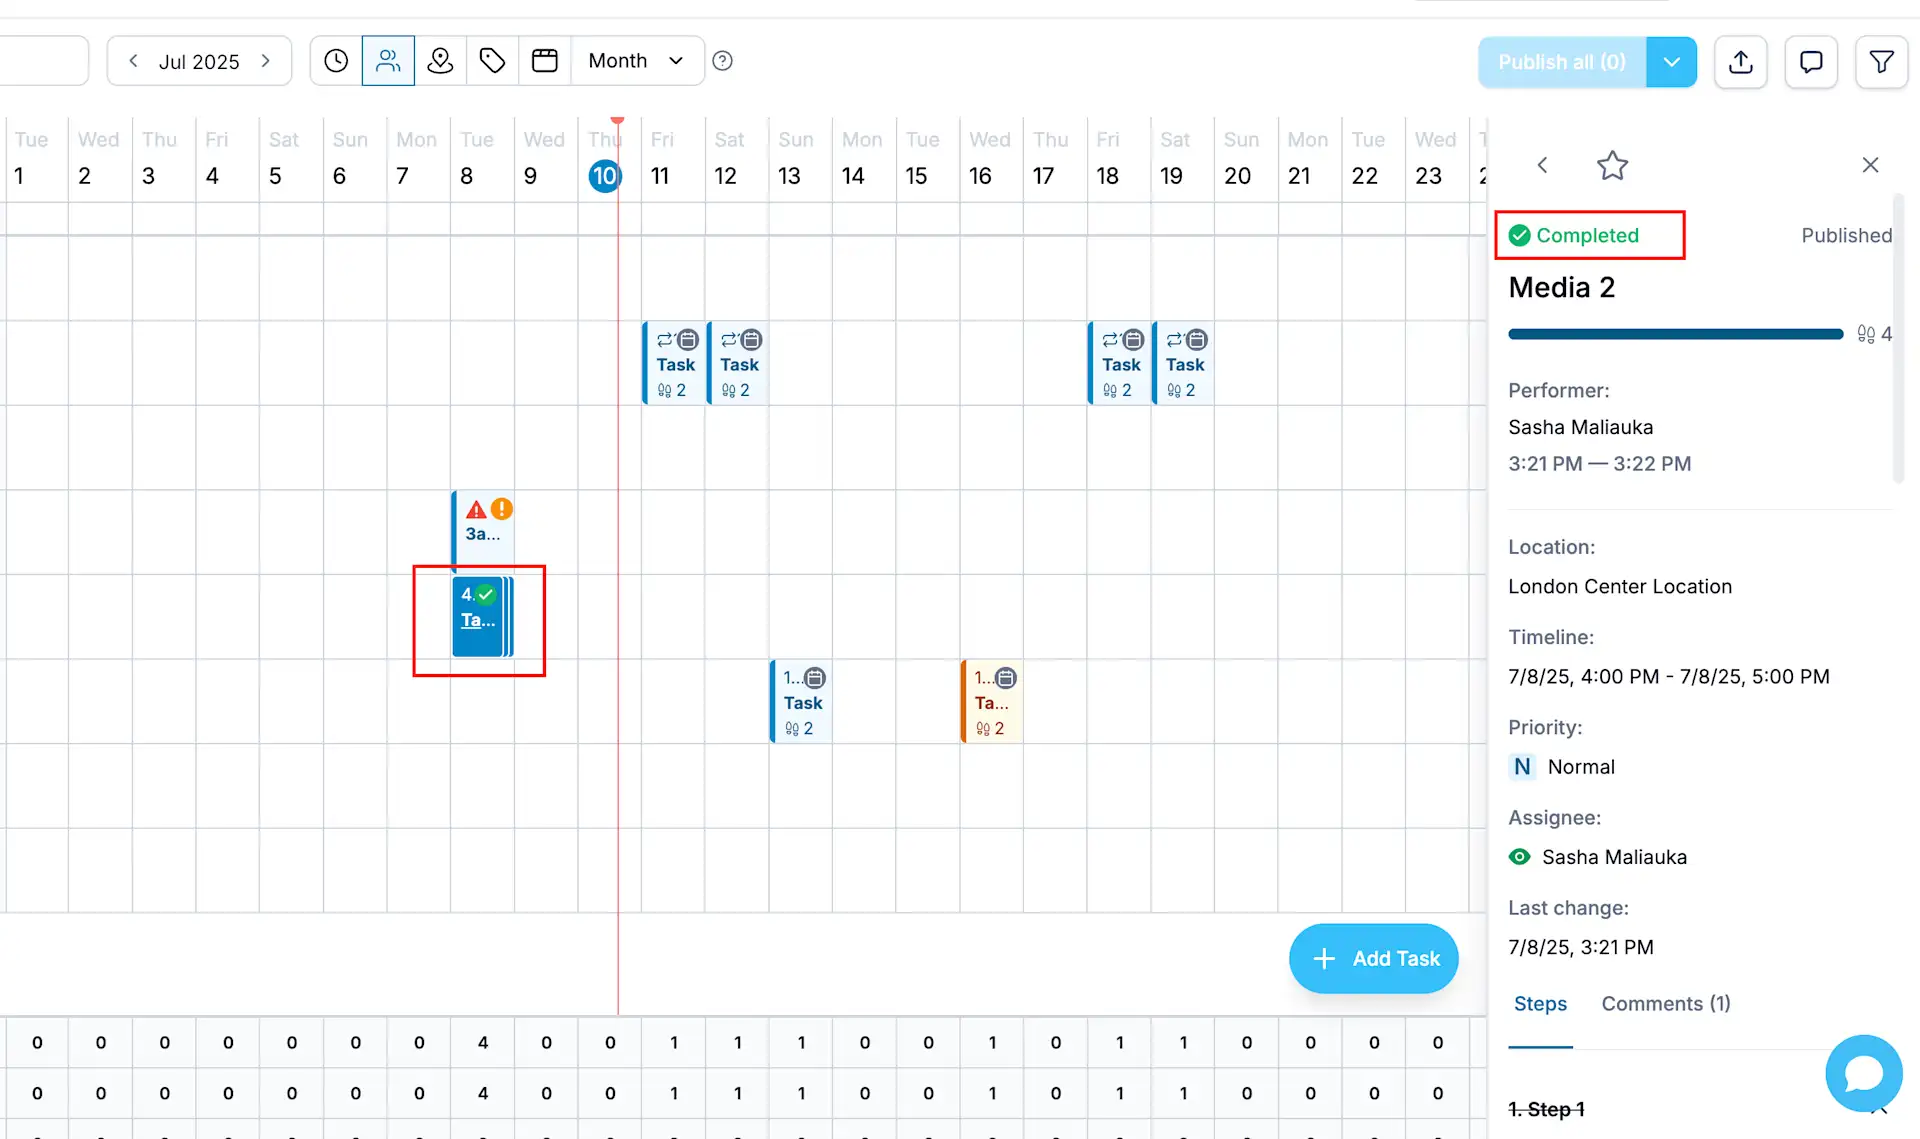Screen dimensions: 1920x1139
Task: Navigate to next month with right arrow
Action: pyautogui.click(x=266, y=61)
